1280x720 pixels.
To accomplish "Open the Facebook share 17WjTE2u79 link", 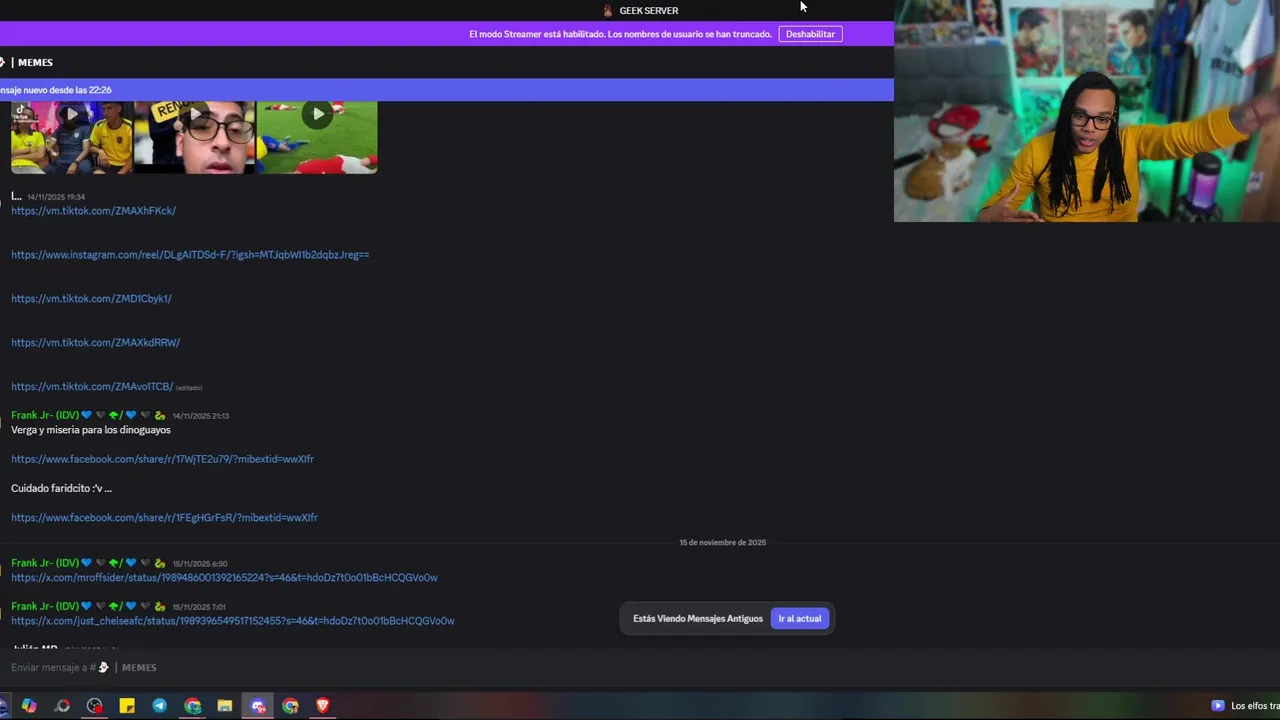I will [x=162, y=459].
